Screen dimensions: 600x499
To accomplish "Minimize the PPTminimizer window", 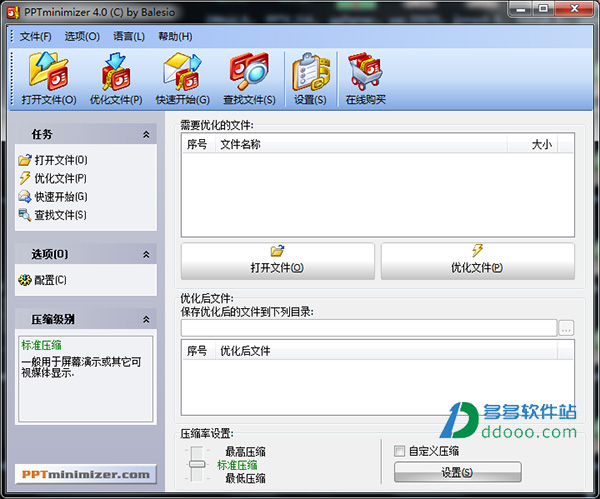I will point(521,8).
